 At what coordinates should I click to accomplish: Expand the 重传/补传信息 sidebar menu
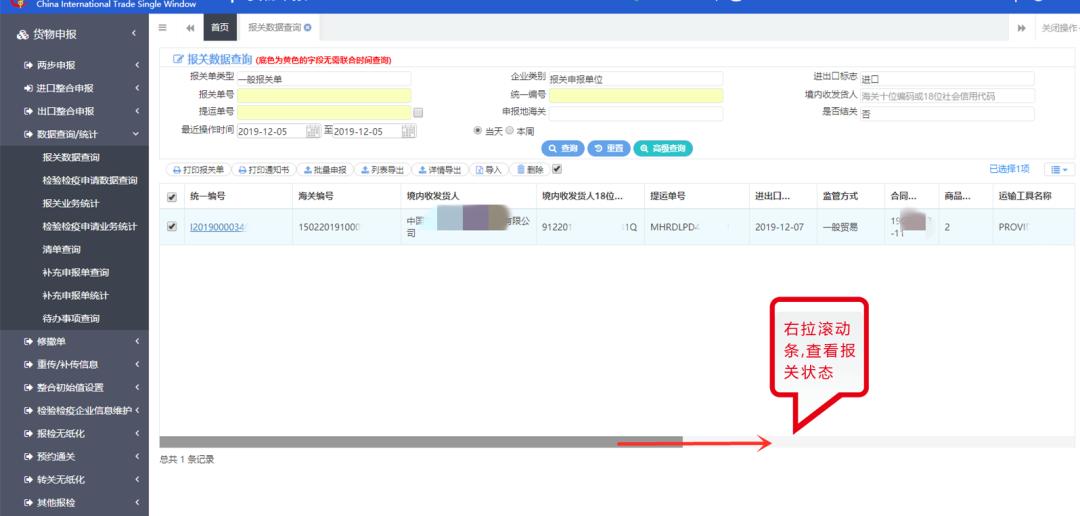coord(74,364)
